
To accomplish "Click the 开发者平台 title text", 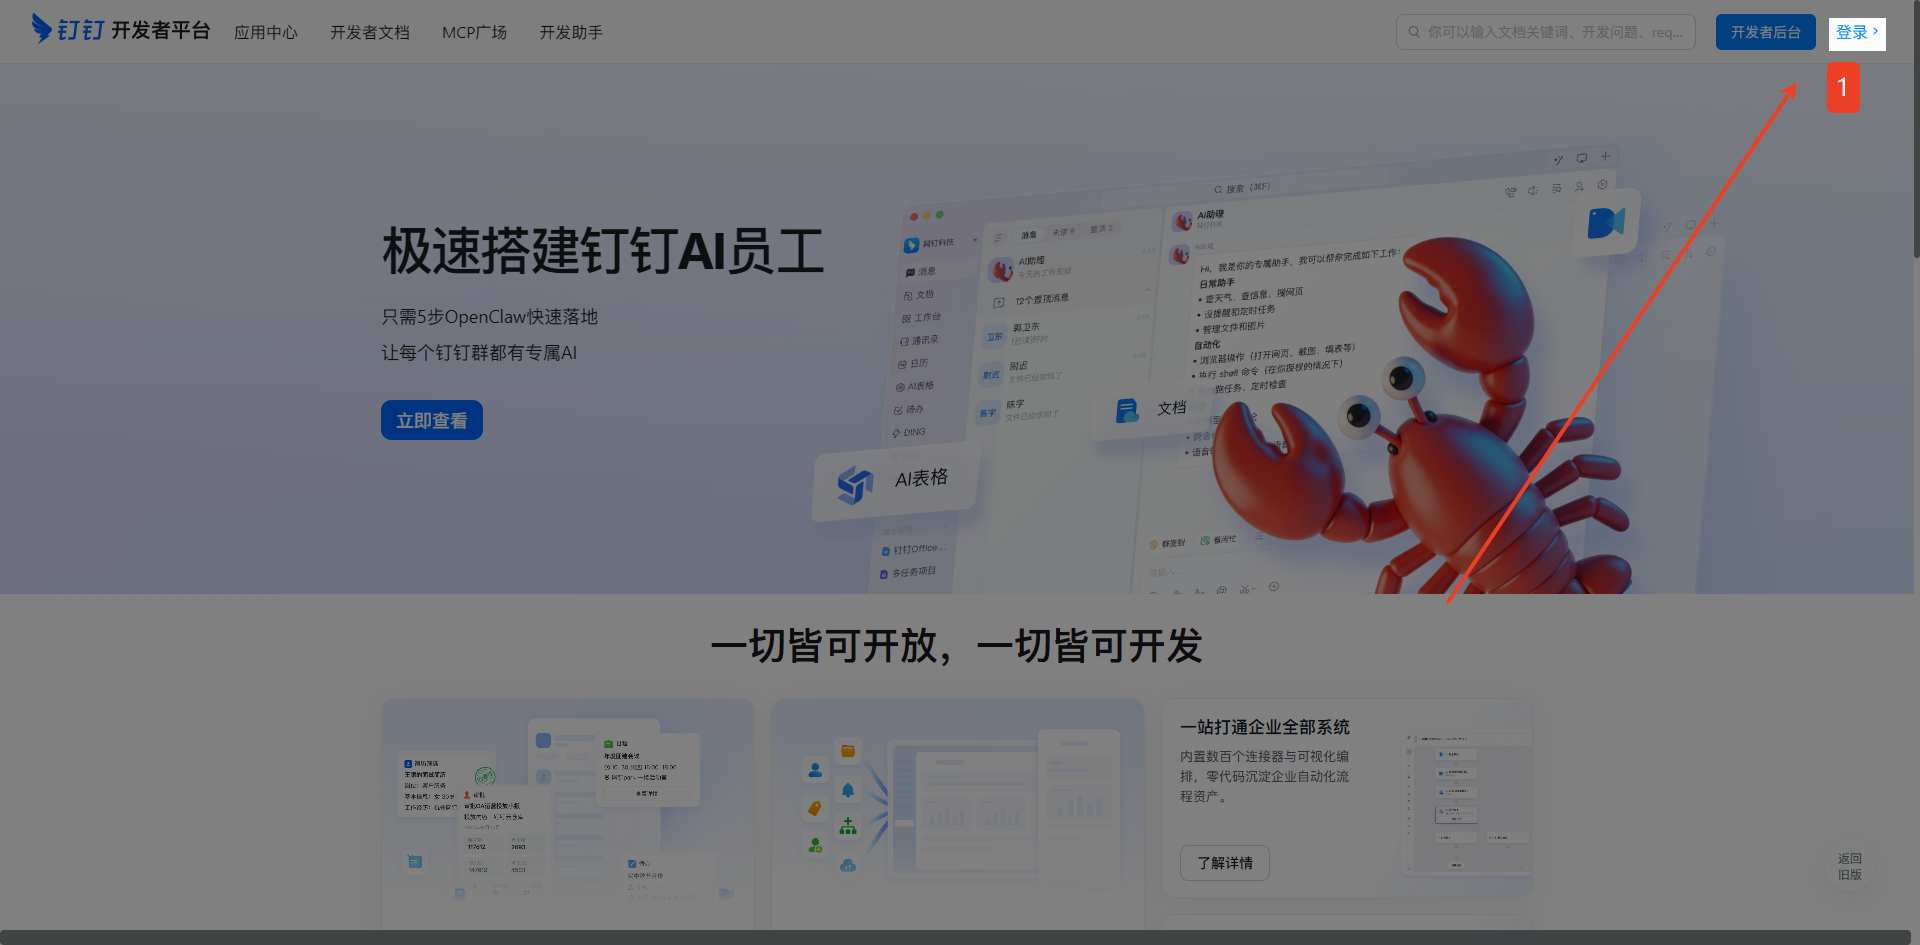I will [x=161, y=30].
